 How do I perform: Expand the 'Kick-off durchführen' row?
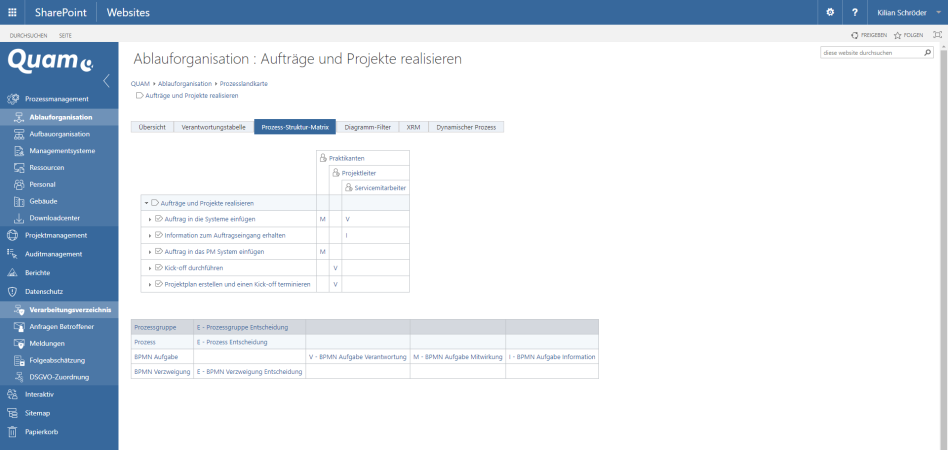point(149,268)
